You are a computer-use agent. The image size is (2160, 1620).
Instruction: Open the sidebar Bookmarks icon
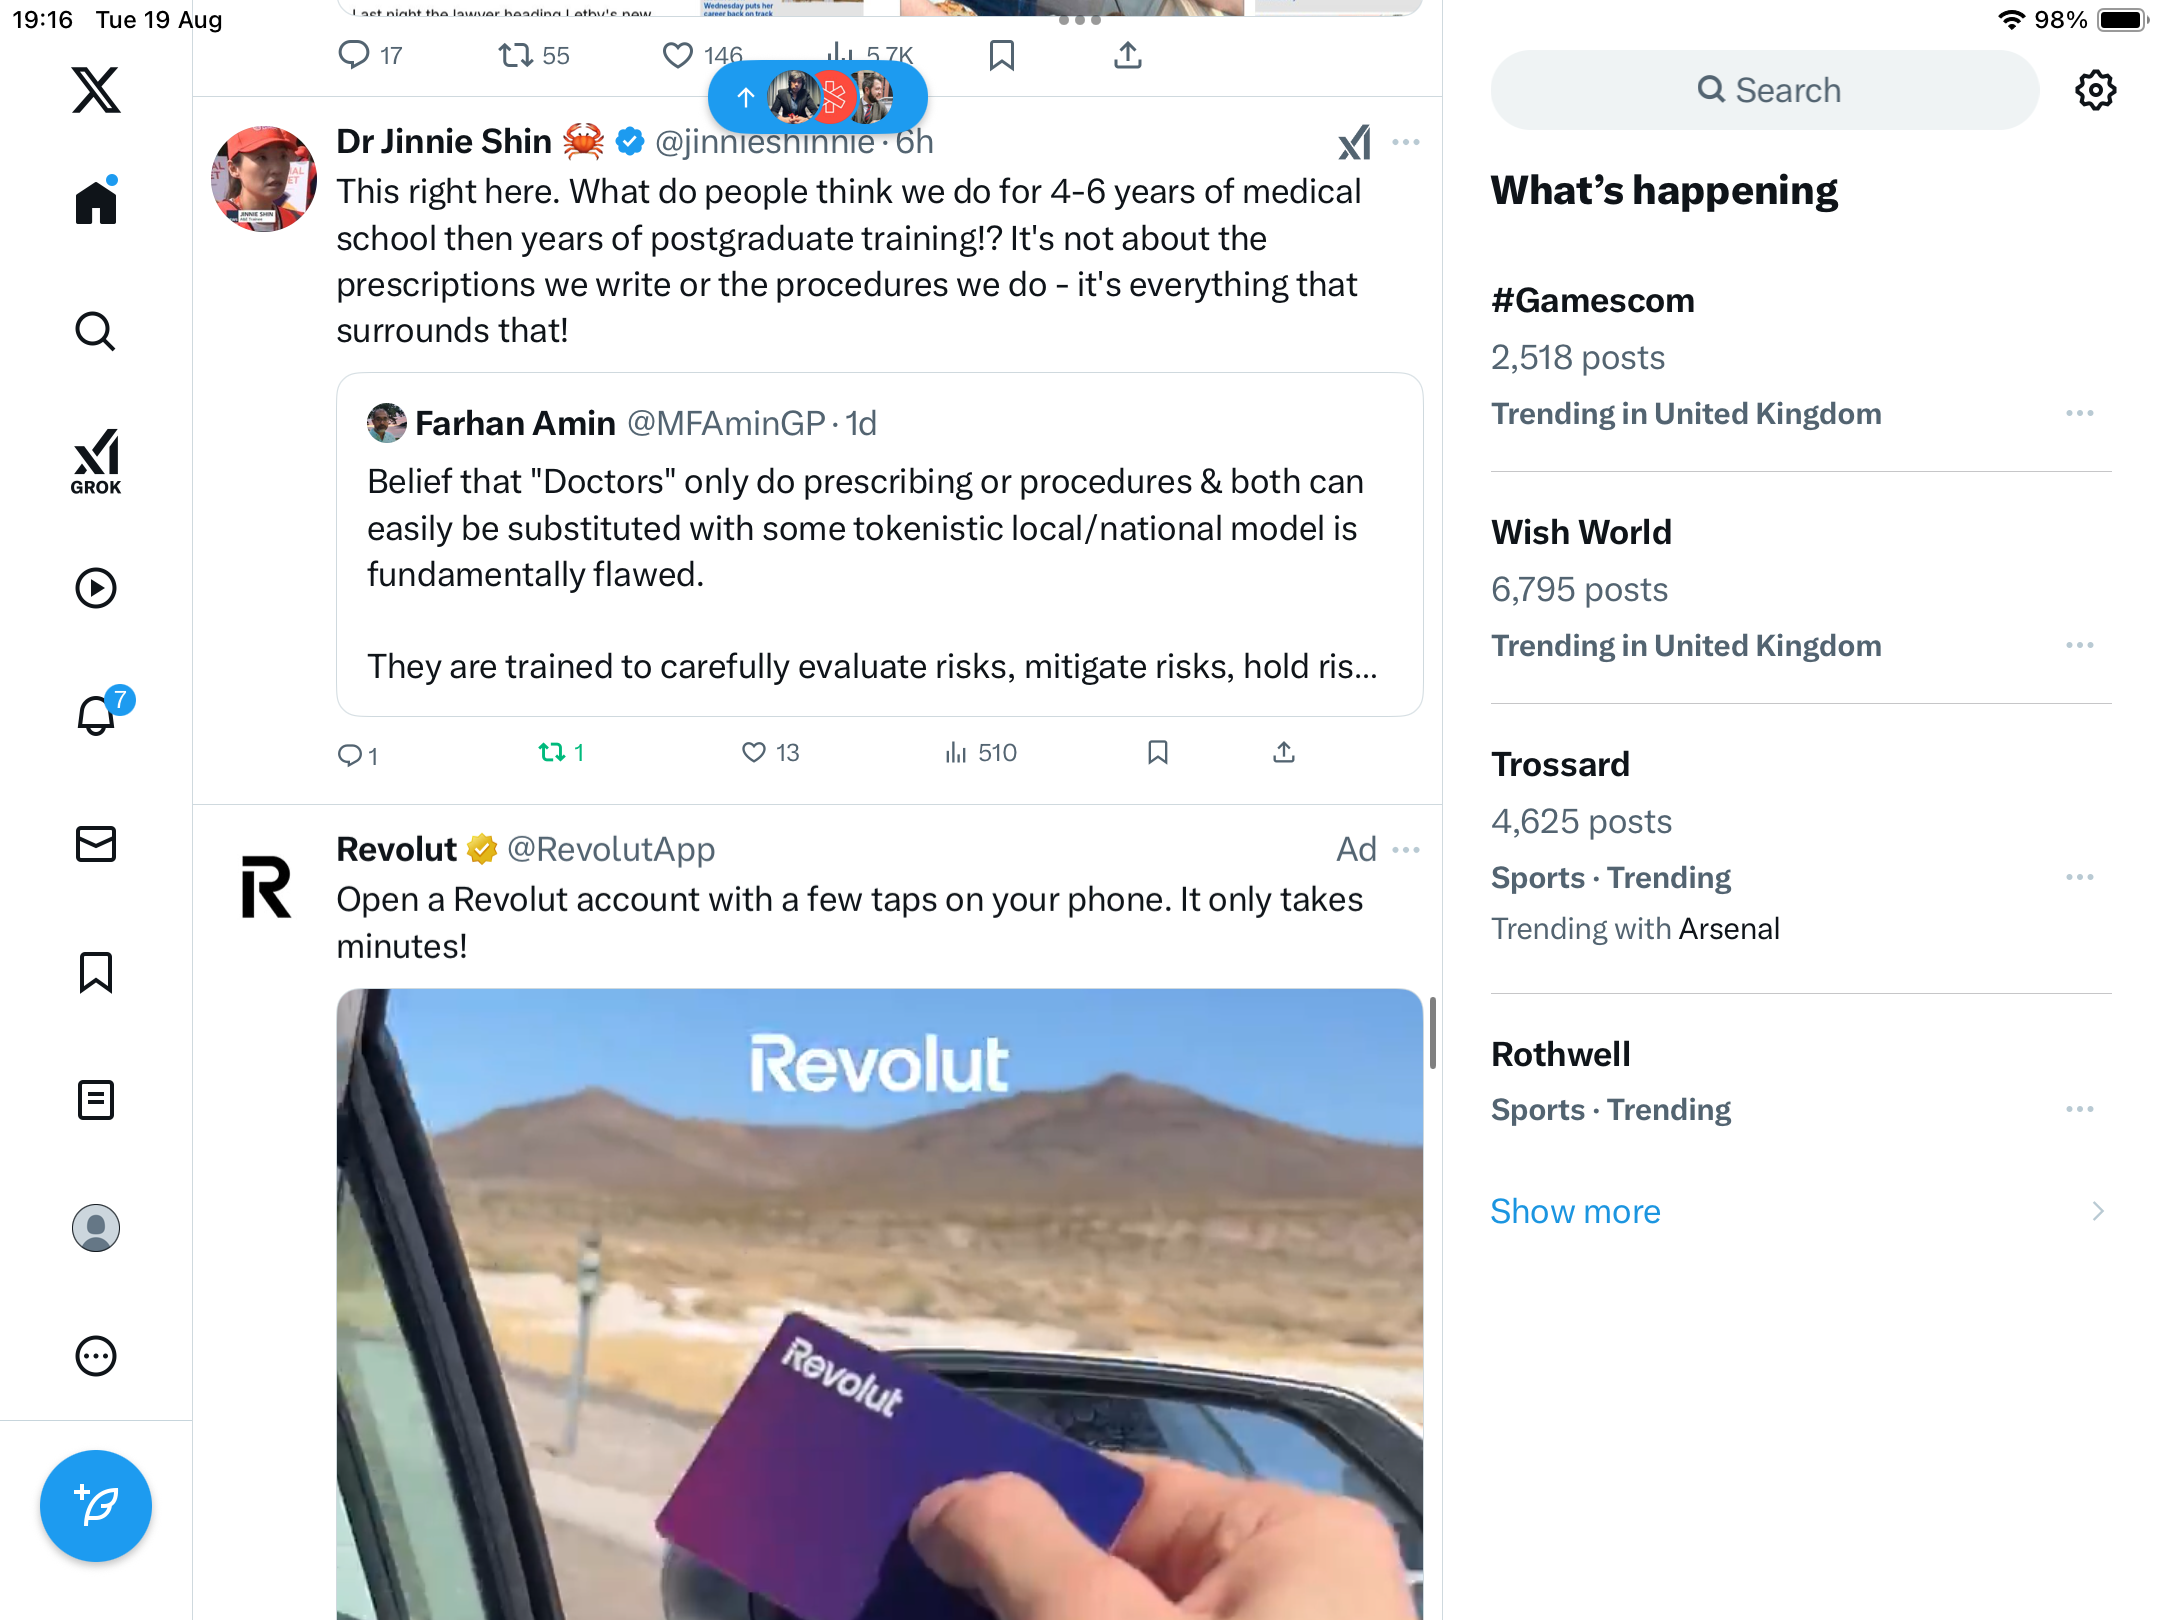tap(96, 972)
